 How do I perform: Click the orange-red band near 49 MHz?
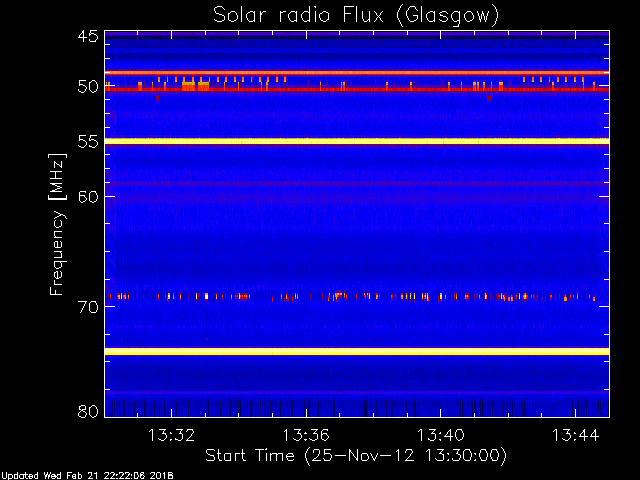[357, 73]
